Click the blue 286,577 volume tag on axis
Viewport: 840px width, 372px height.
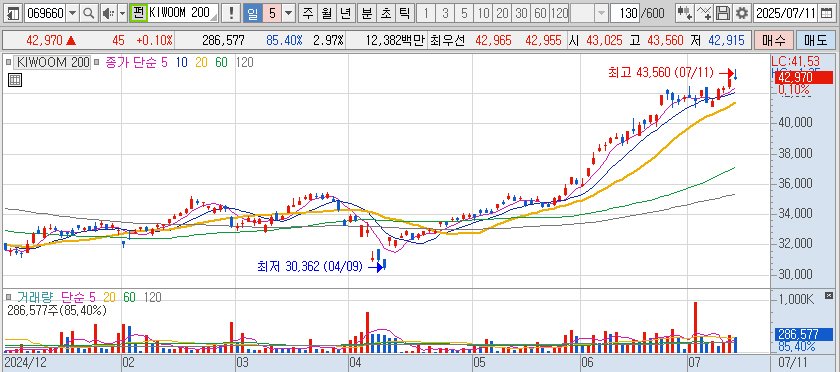804,334
